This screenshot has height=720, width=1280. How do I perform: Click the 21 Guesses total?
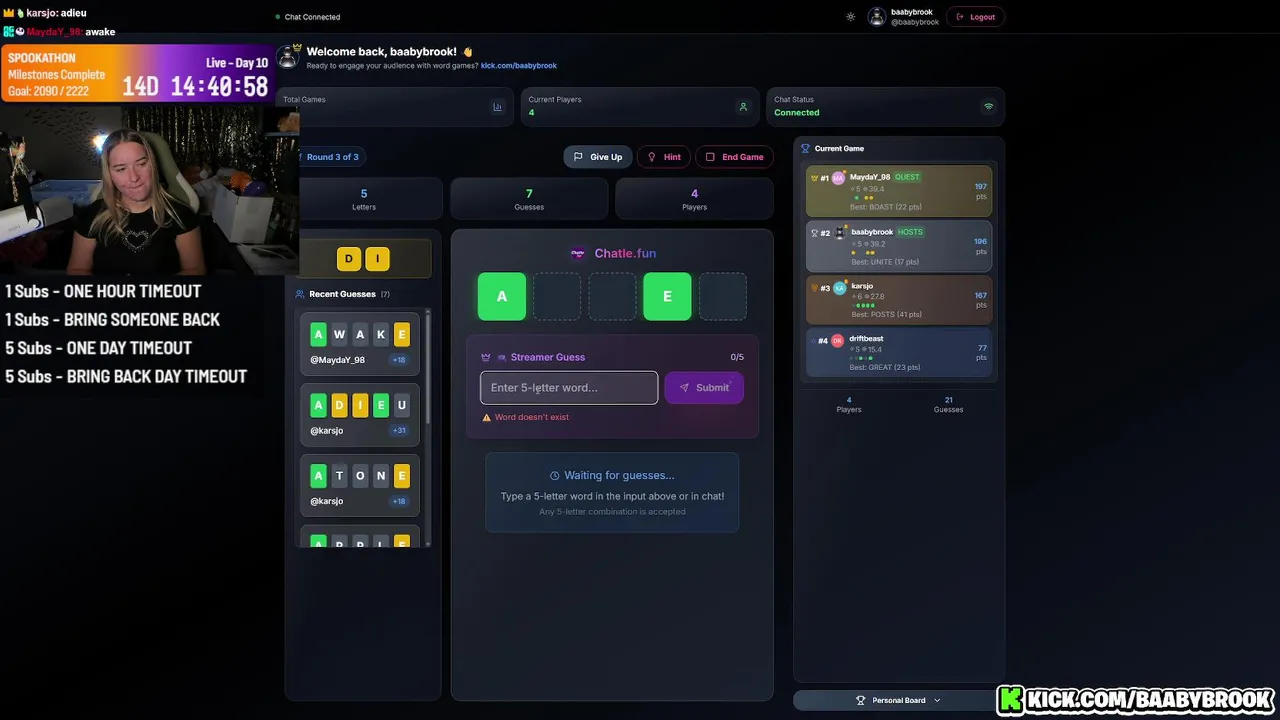point(948,404)
